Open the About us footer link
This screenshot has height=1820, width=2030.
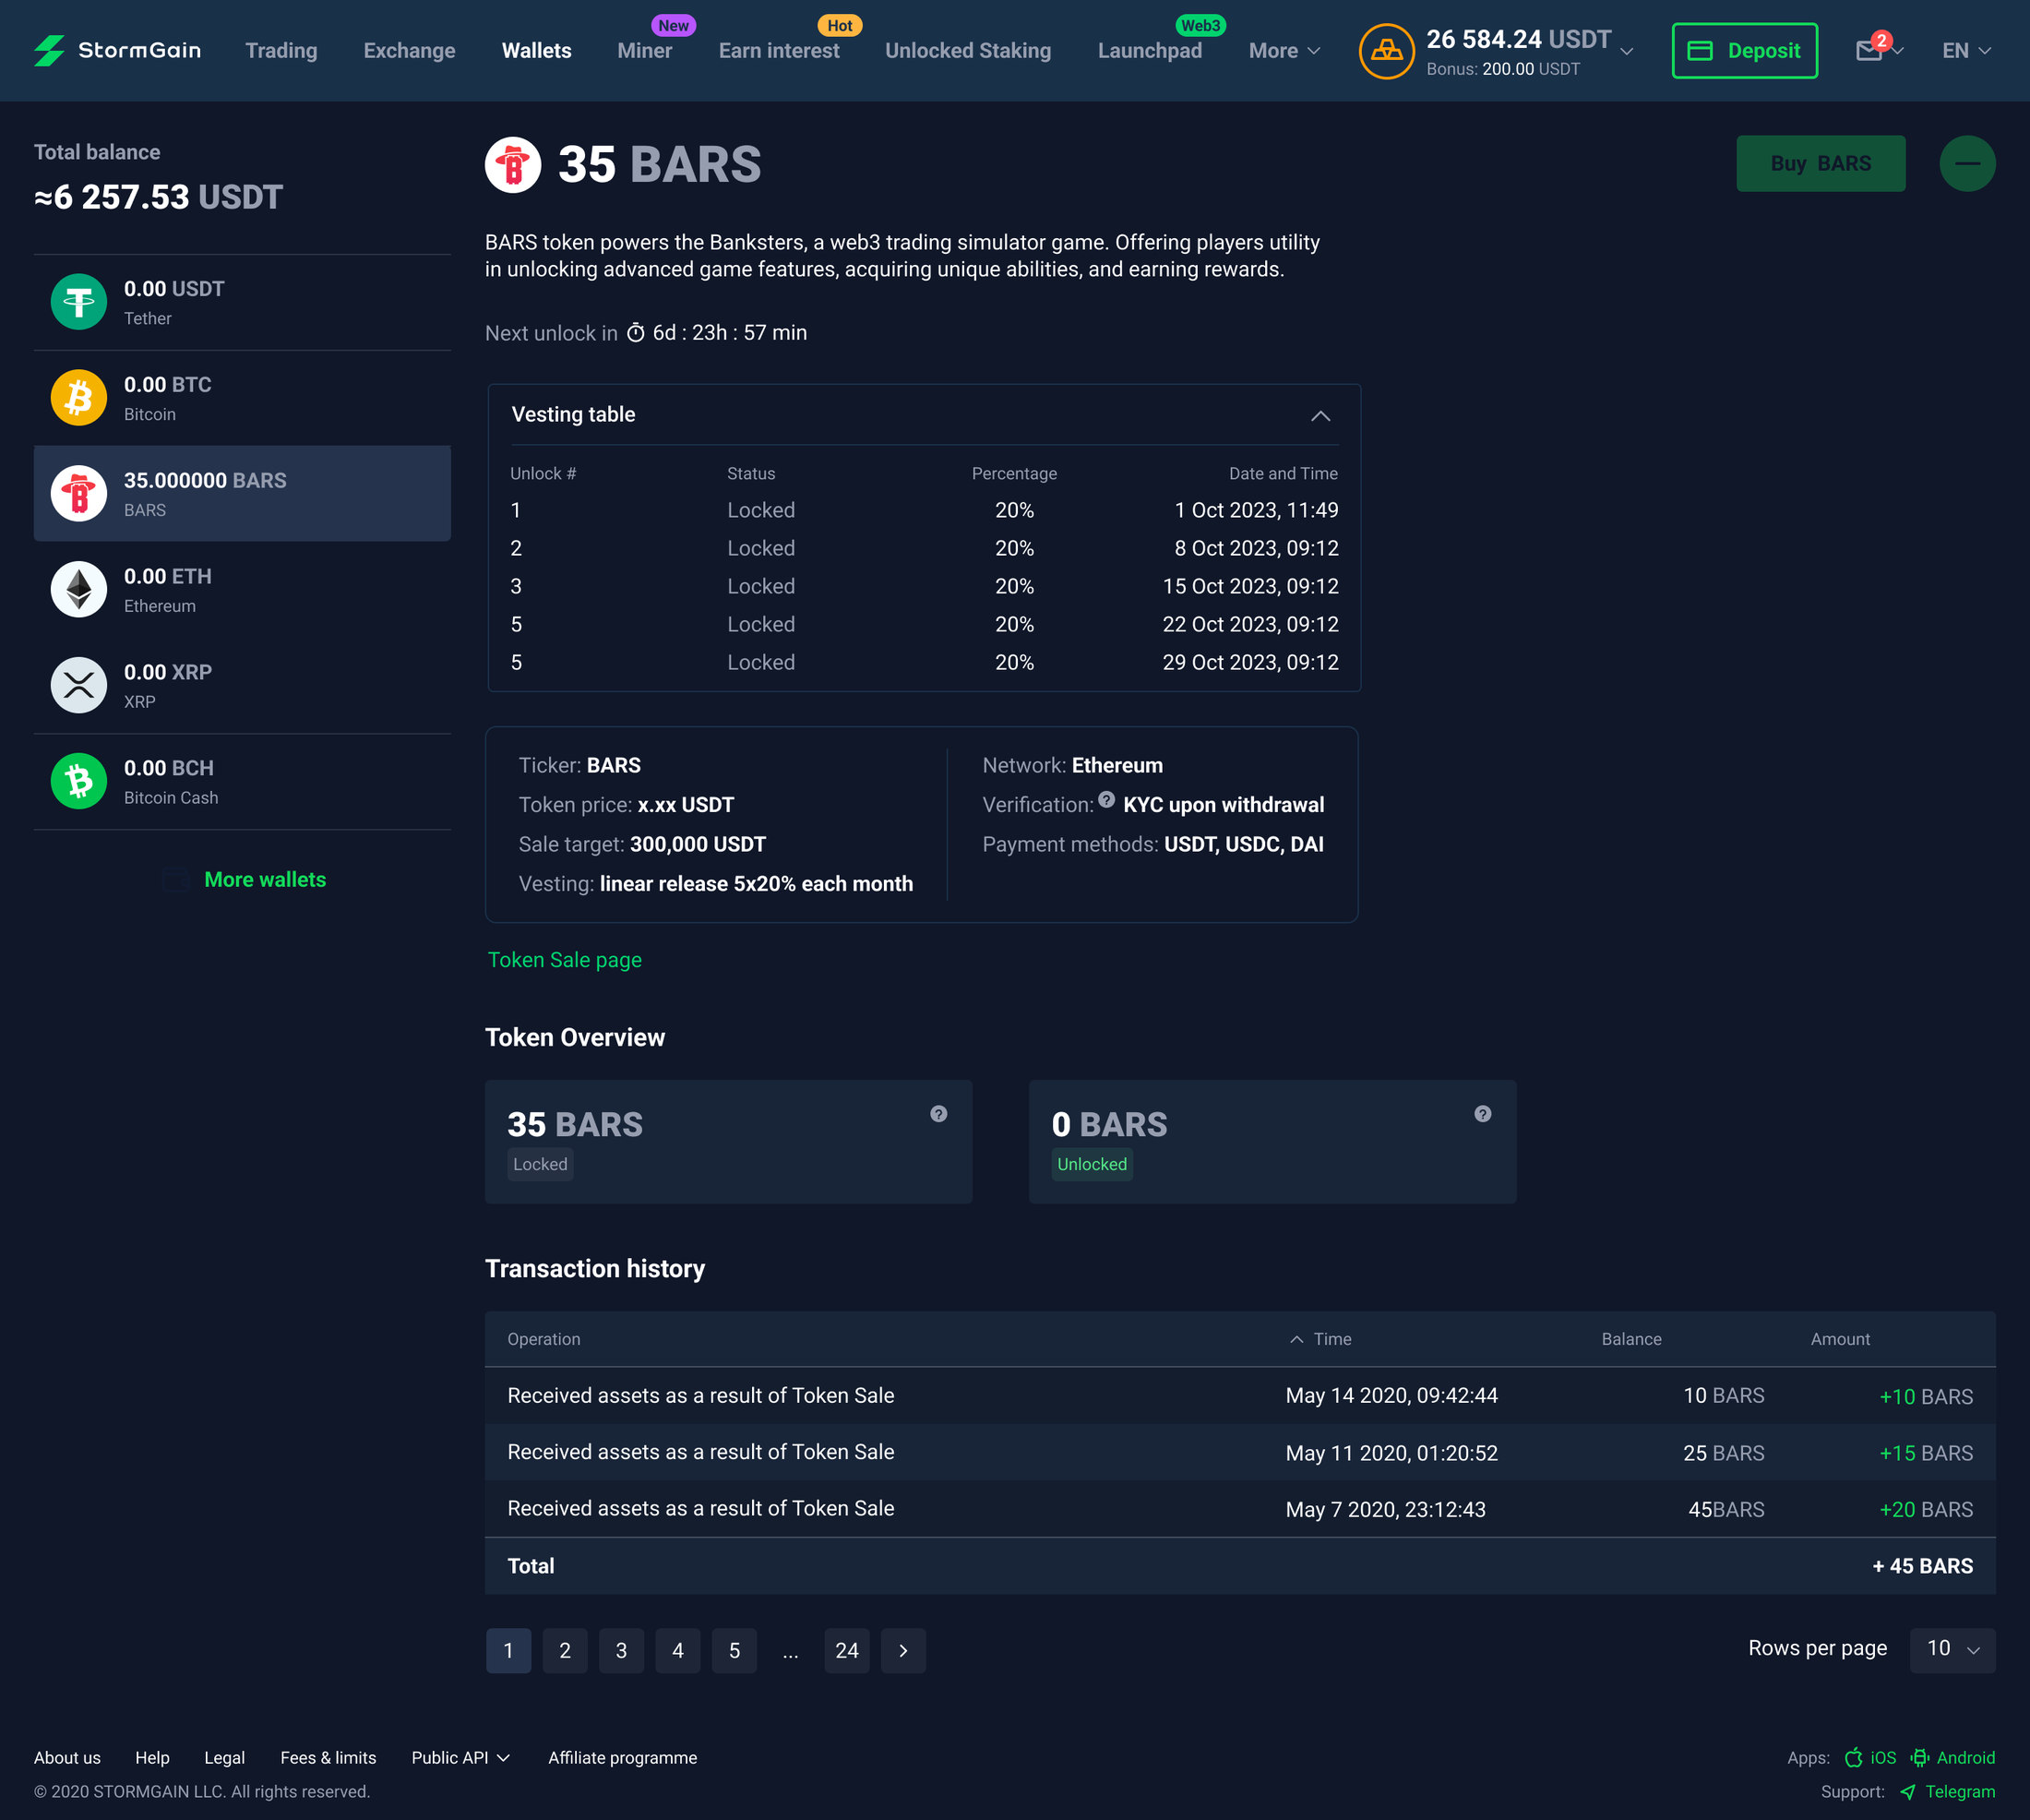pyautogui.click(x=67, y=1757)
